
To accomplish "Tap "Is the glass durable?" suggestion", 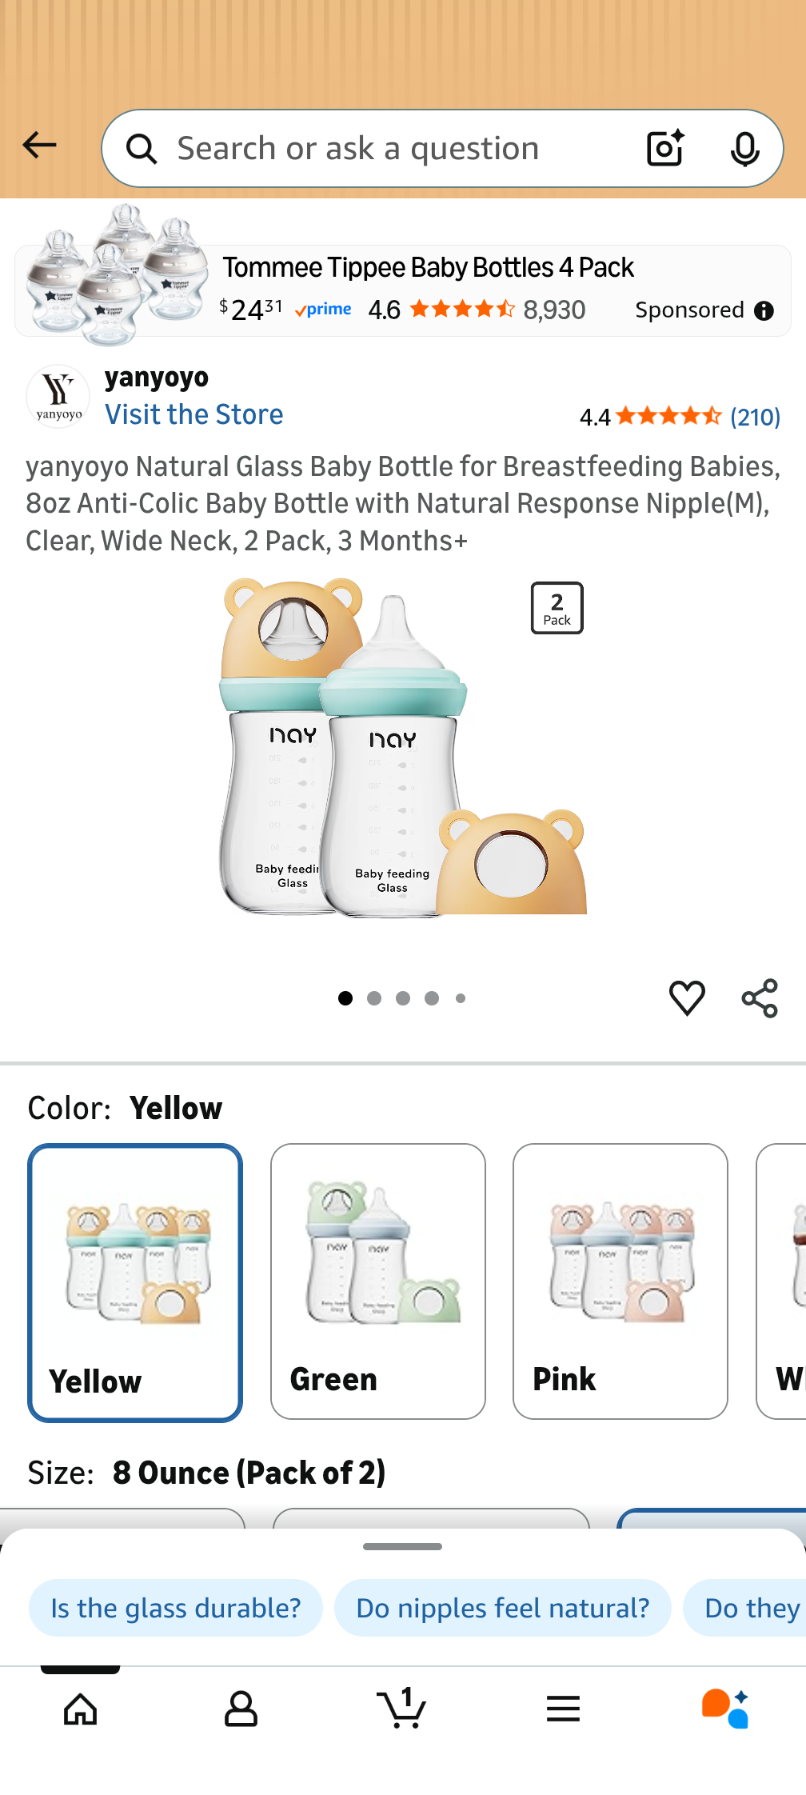I will tap(176, 1608).
